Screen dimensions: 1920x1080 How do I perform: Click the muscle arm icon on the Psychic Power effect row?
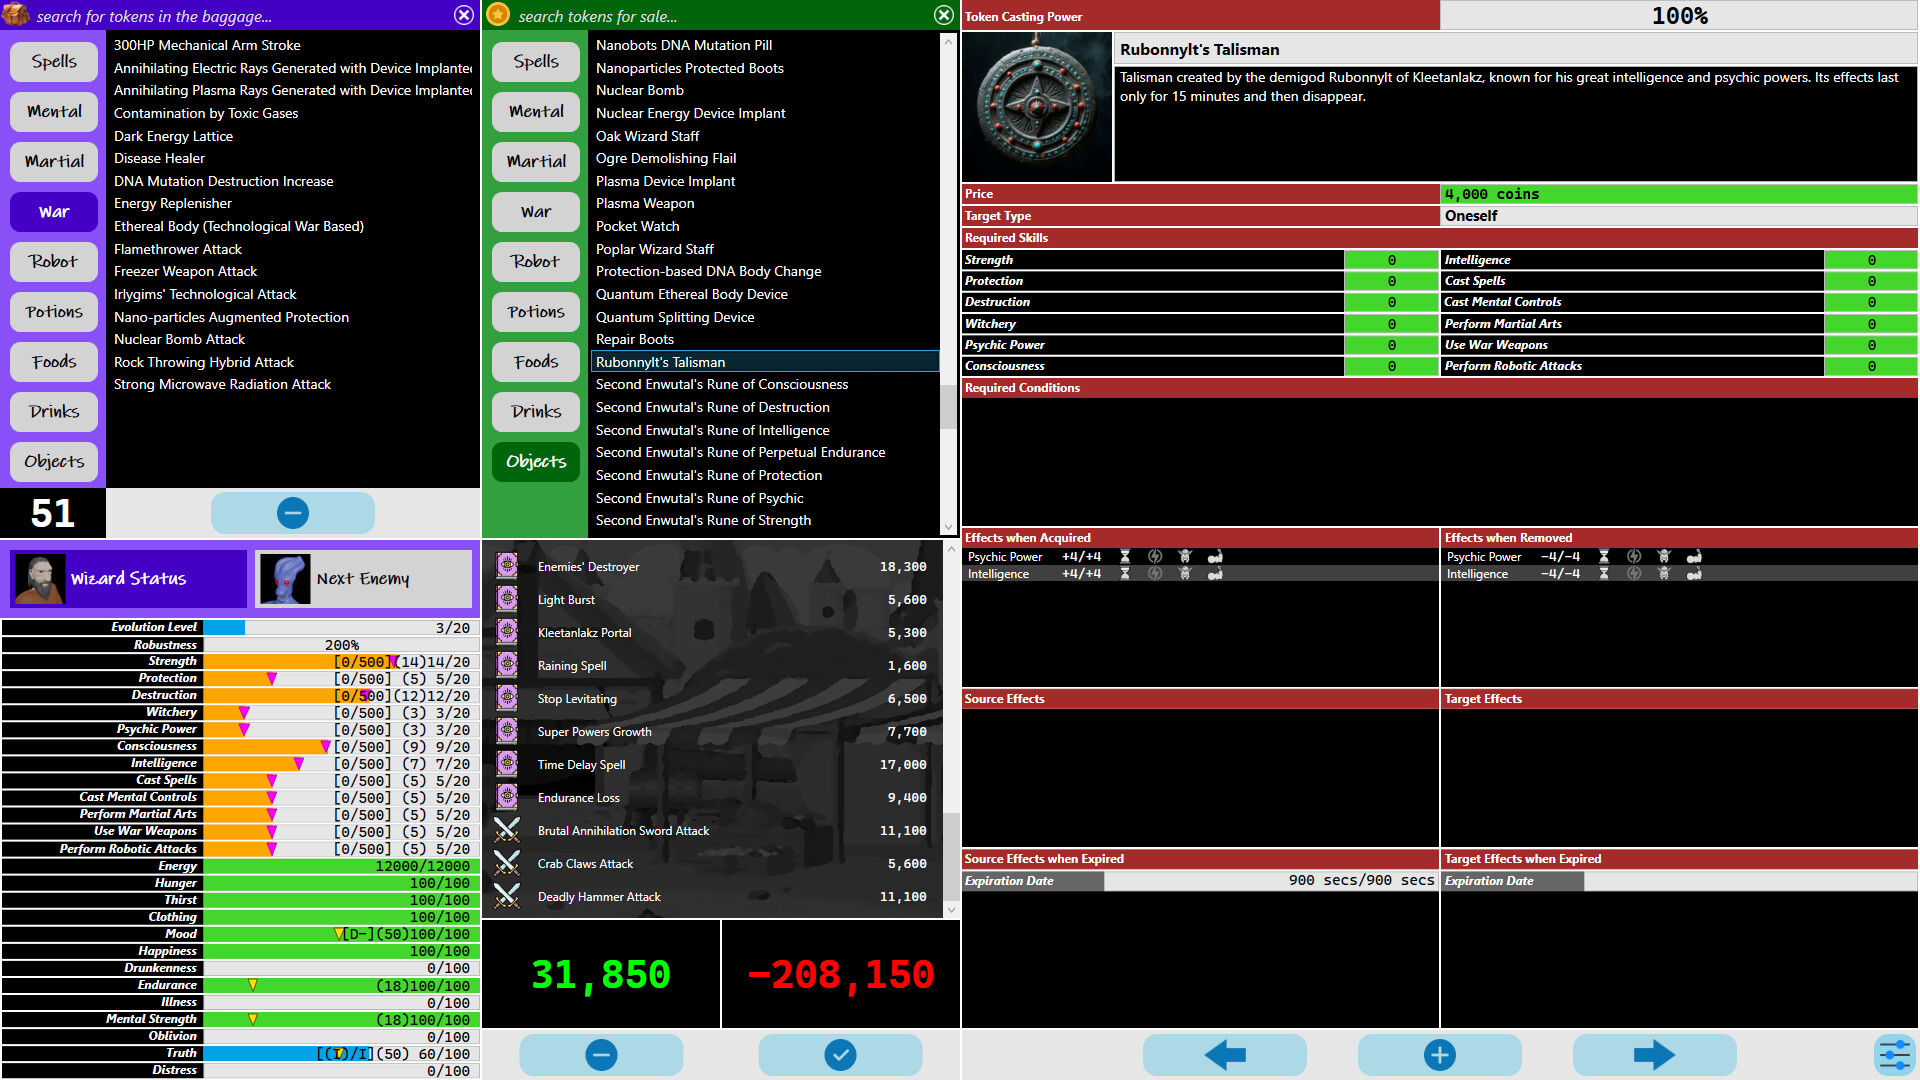[x=1216, y=557]
